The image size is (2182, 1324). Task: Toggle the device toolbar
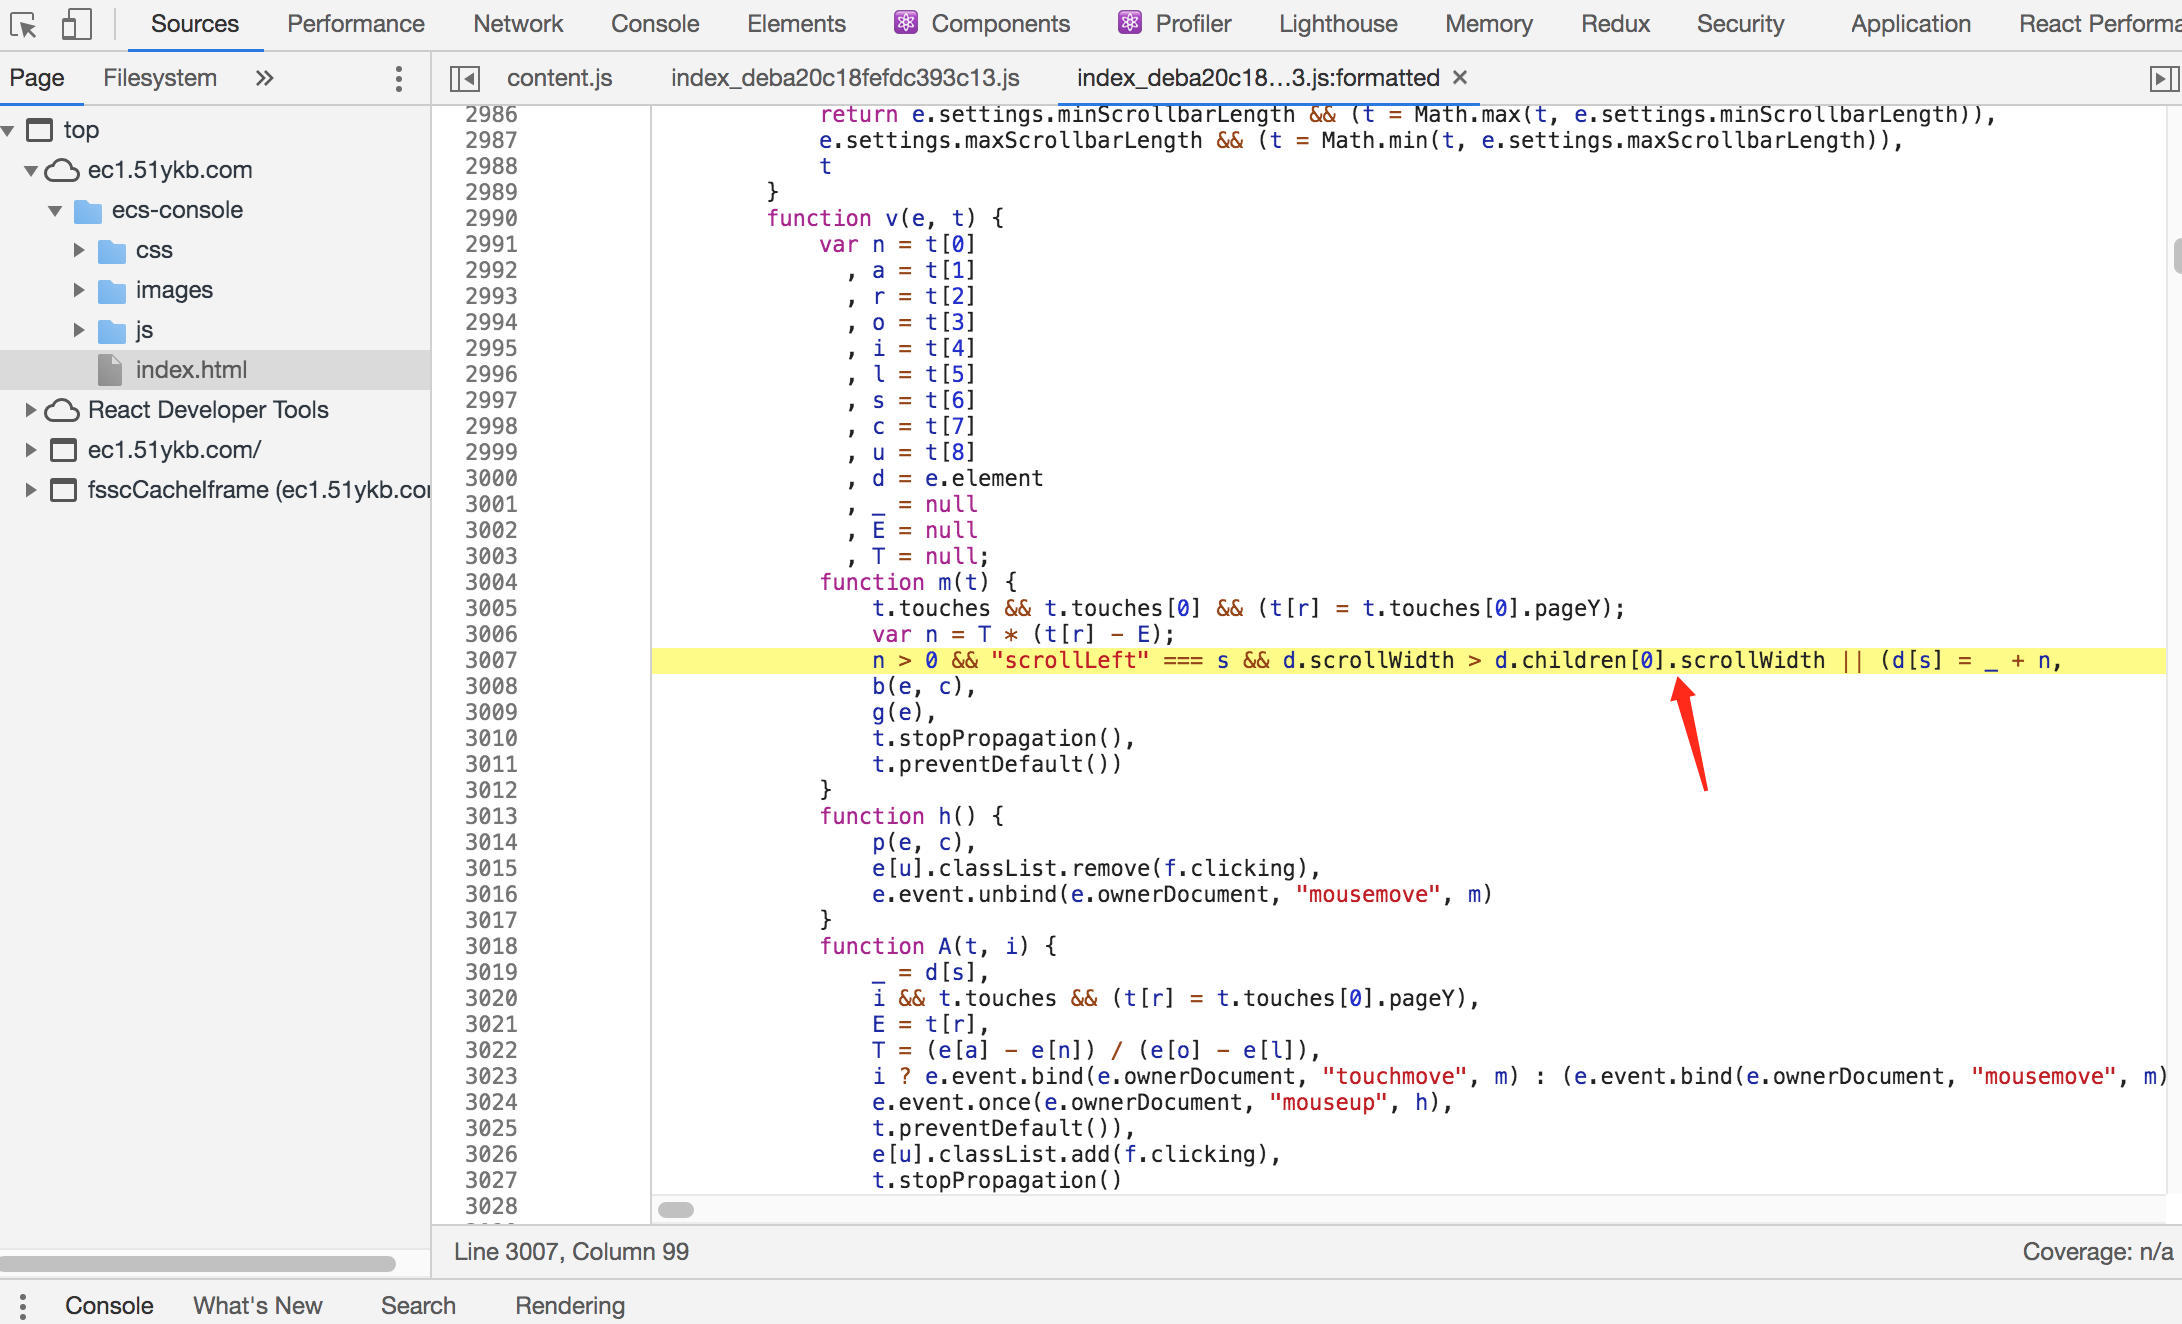click(76, 24)
